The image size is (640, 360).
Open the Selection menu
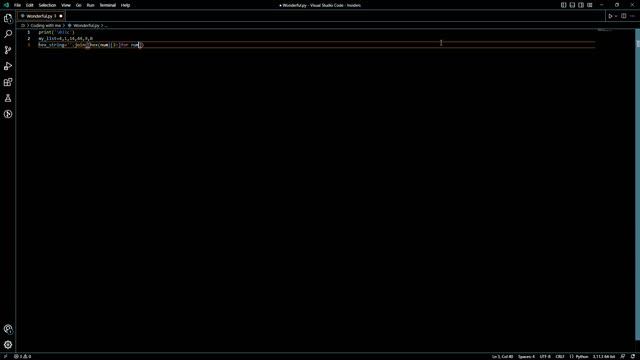pyautogui.click(x=47, y=5)
